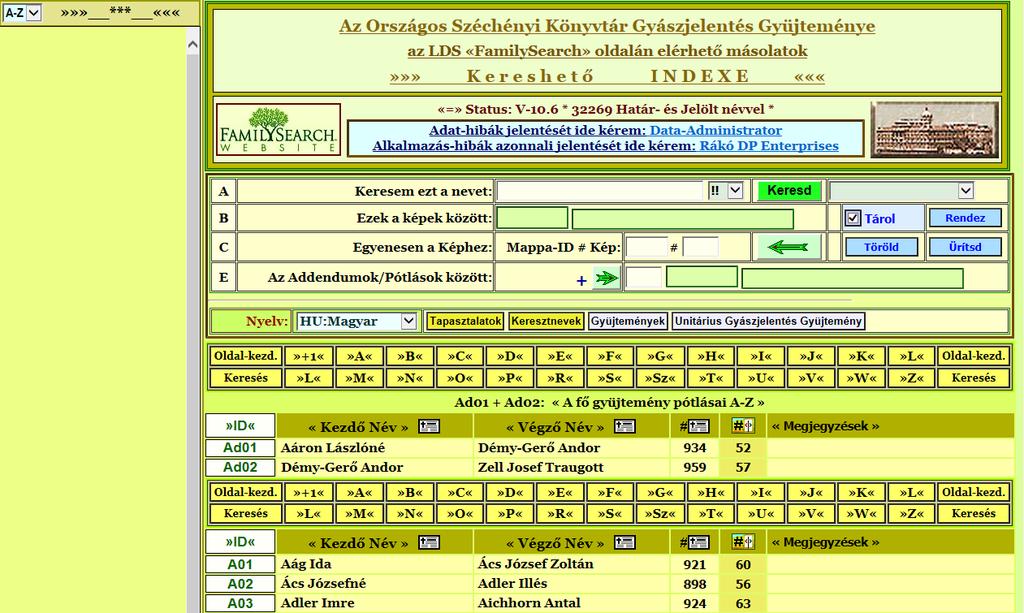Open folder Ad01
Screen dimensions: 1024x613
[240, 448]
